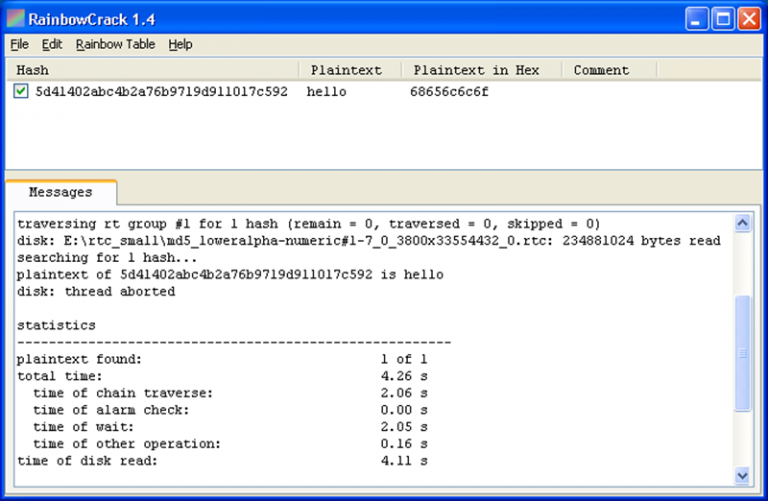768x501 pixels.
Task: Click the messages vertical scrollbar thumb
Action: (742, 352)
